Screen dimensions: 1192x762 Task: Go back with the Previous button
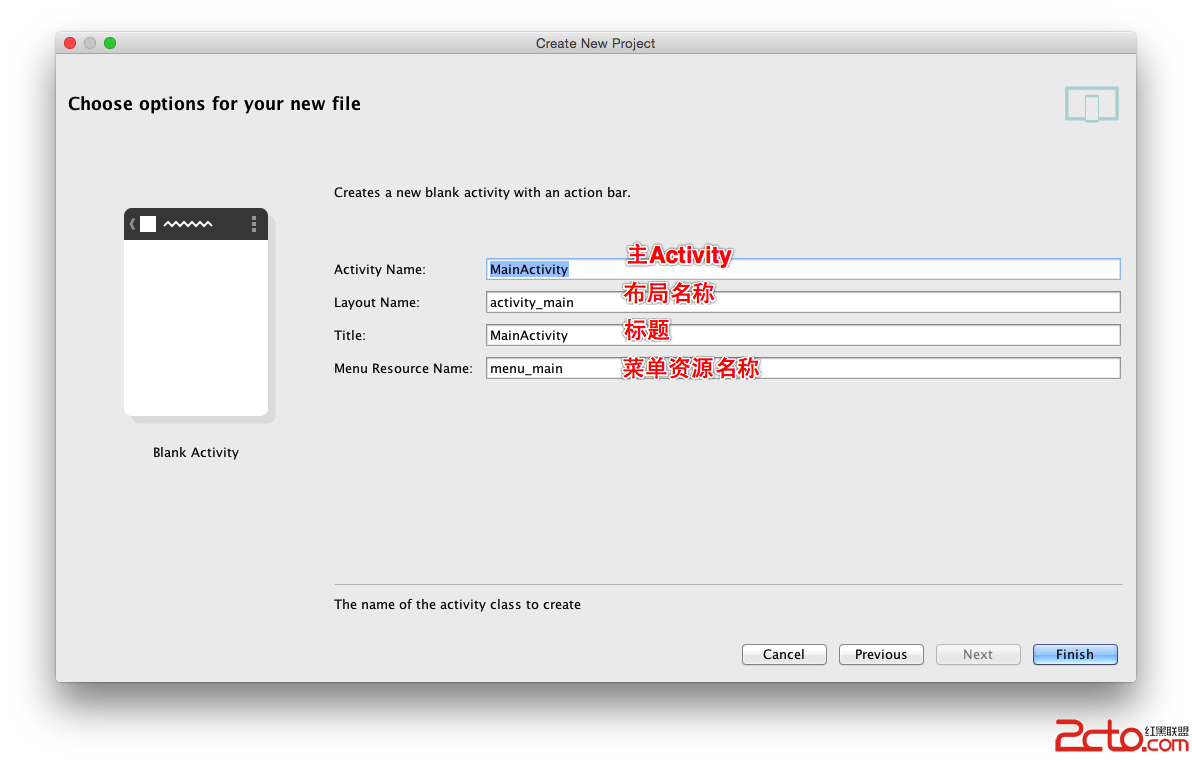(881, 654)
